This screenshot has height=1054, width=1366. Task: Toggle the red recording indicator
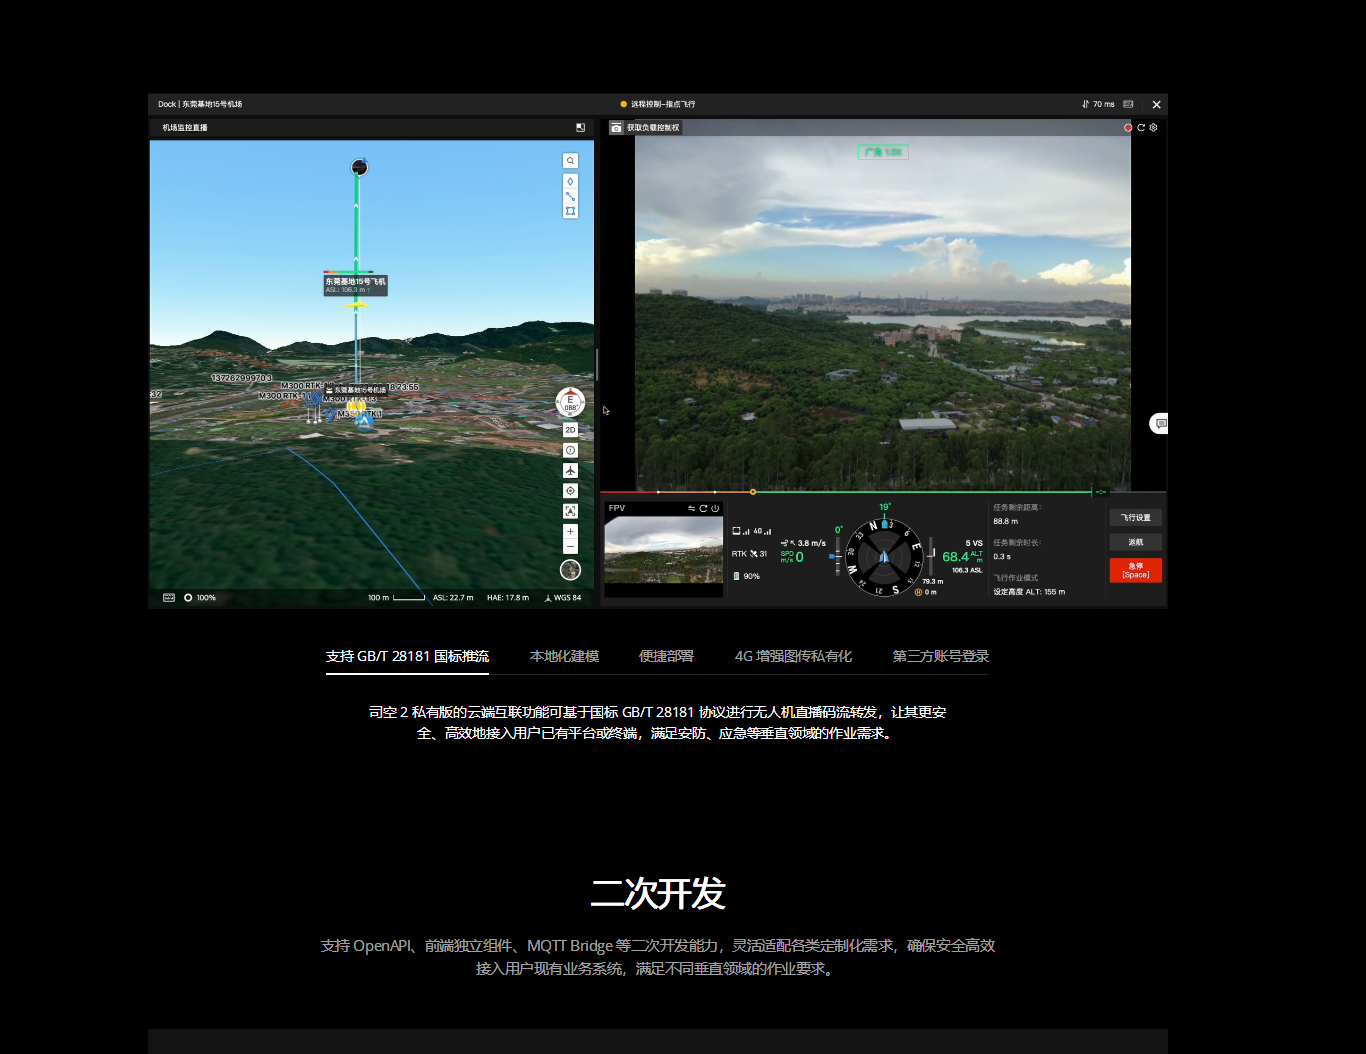(1128, 128)
